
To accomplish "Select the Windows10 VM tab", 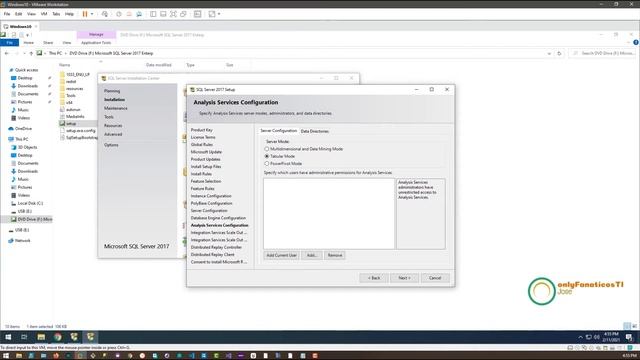I will point(20,27).
